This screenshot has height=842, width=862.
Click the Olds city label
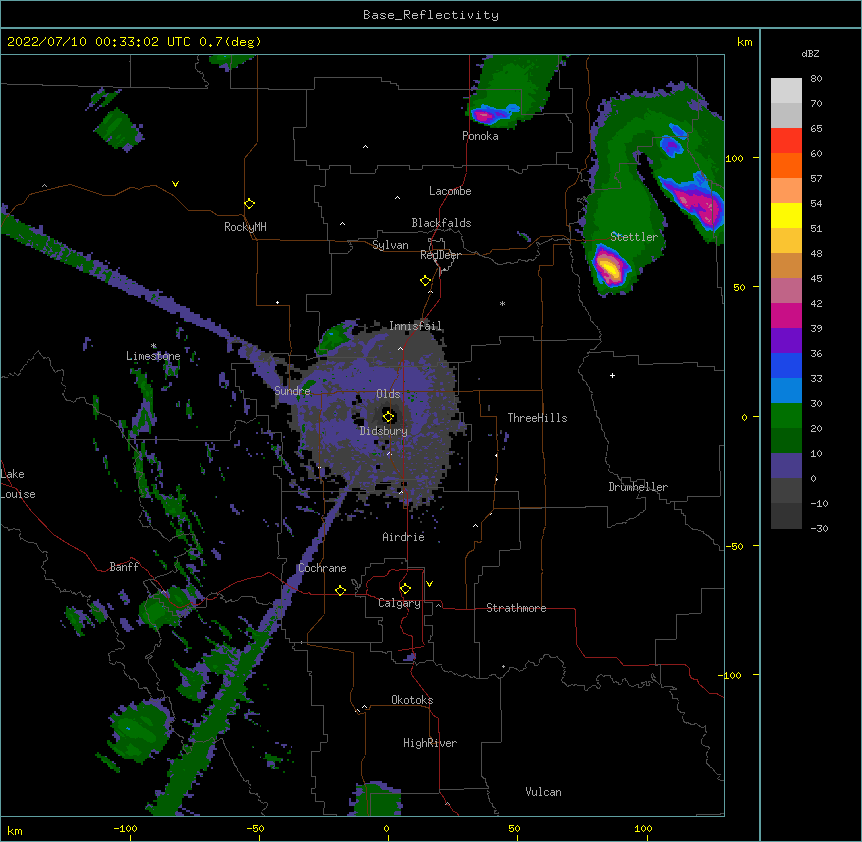click(x=388, y=394)
